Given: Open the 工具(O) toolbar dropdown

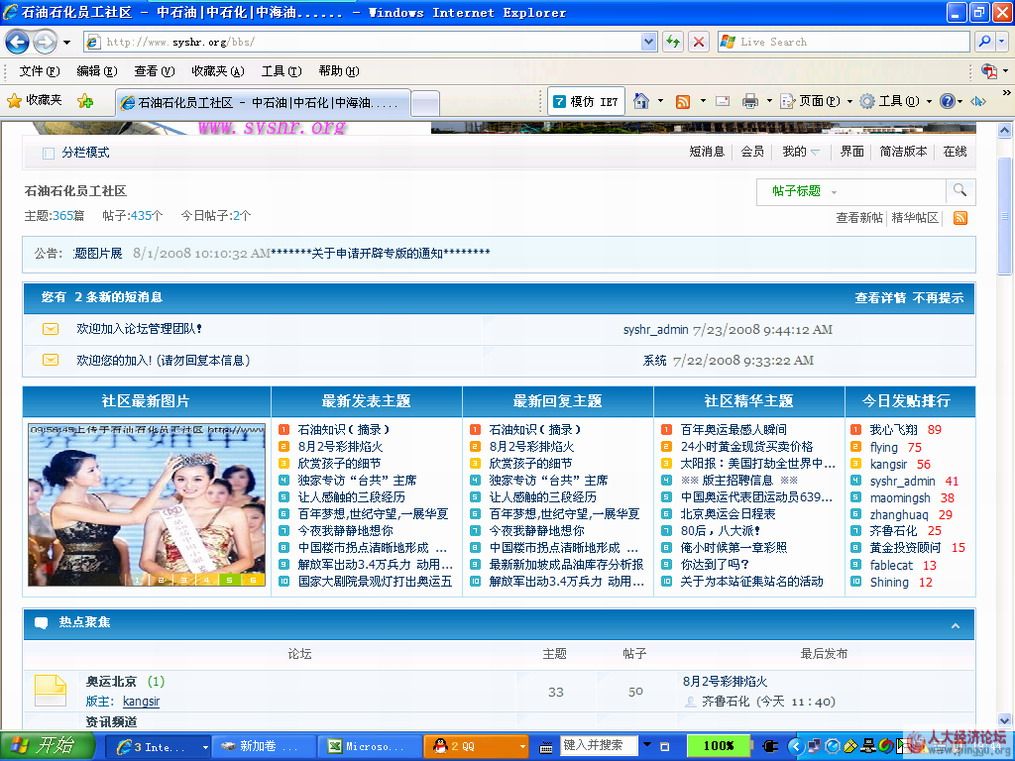Looking at the screenshot, I should tap(929, 102).
